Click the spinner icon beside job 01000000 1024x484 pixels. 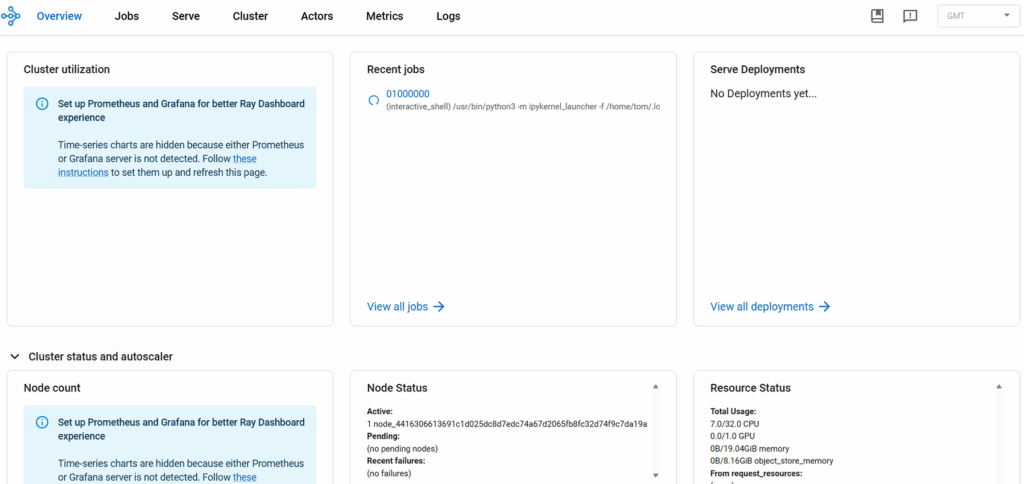[x=374, y=100]
